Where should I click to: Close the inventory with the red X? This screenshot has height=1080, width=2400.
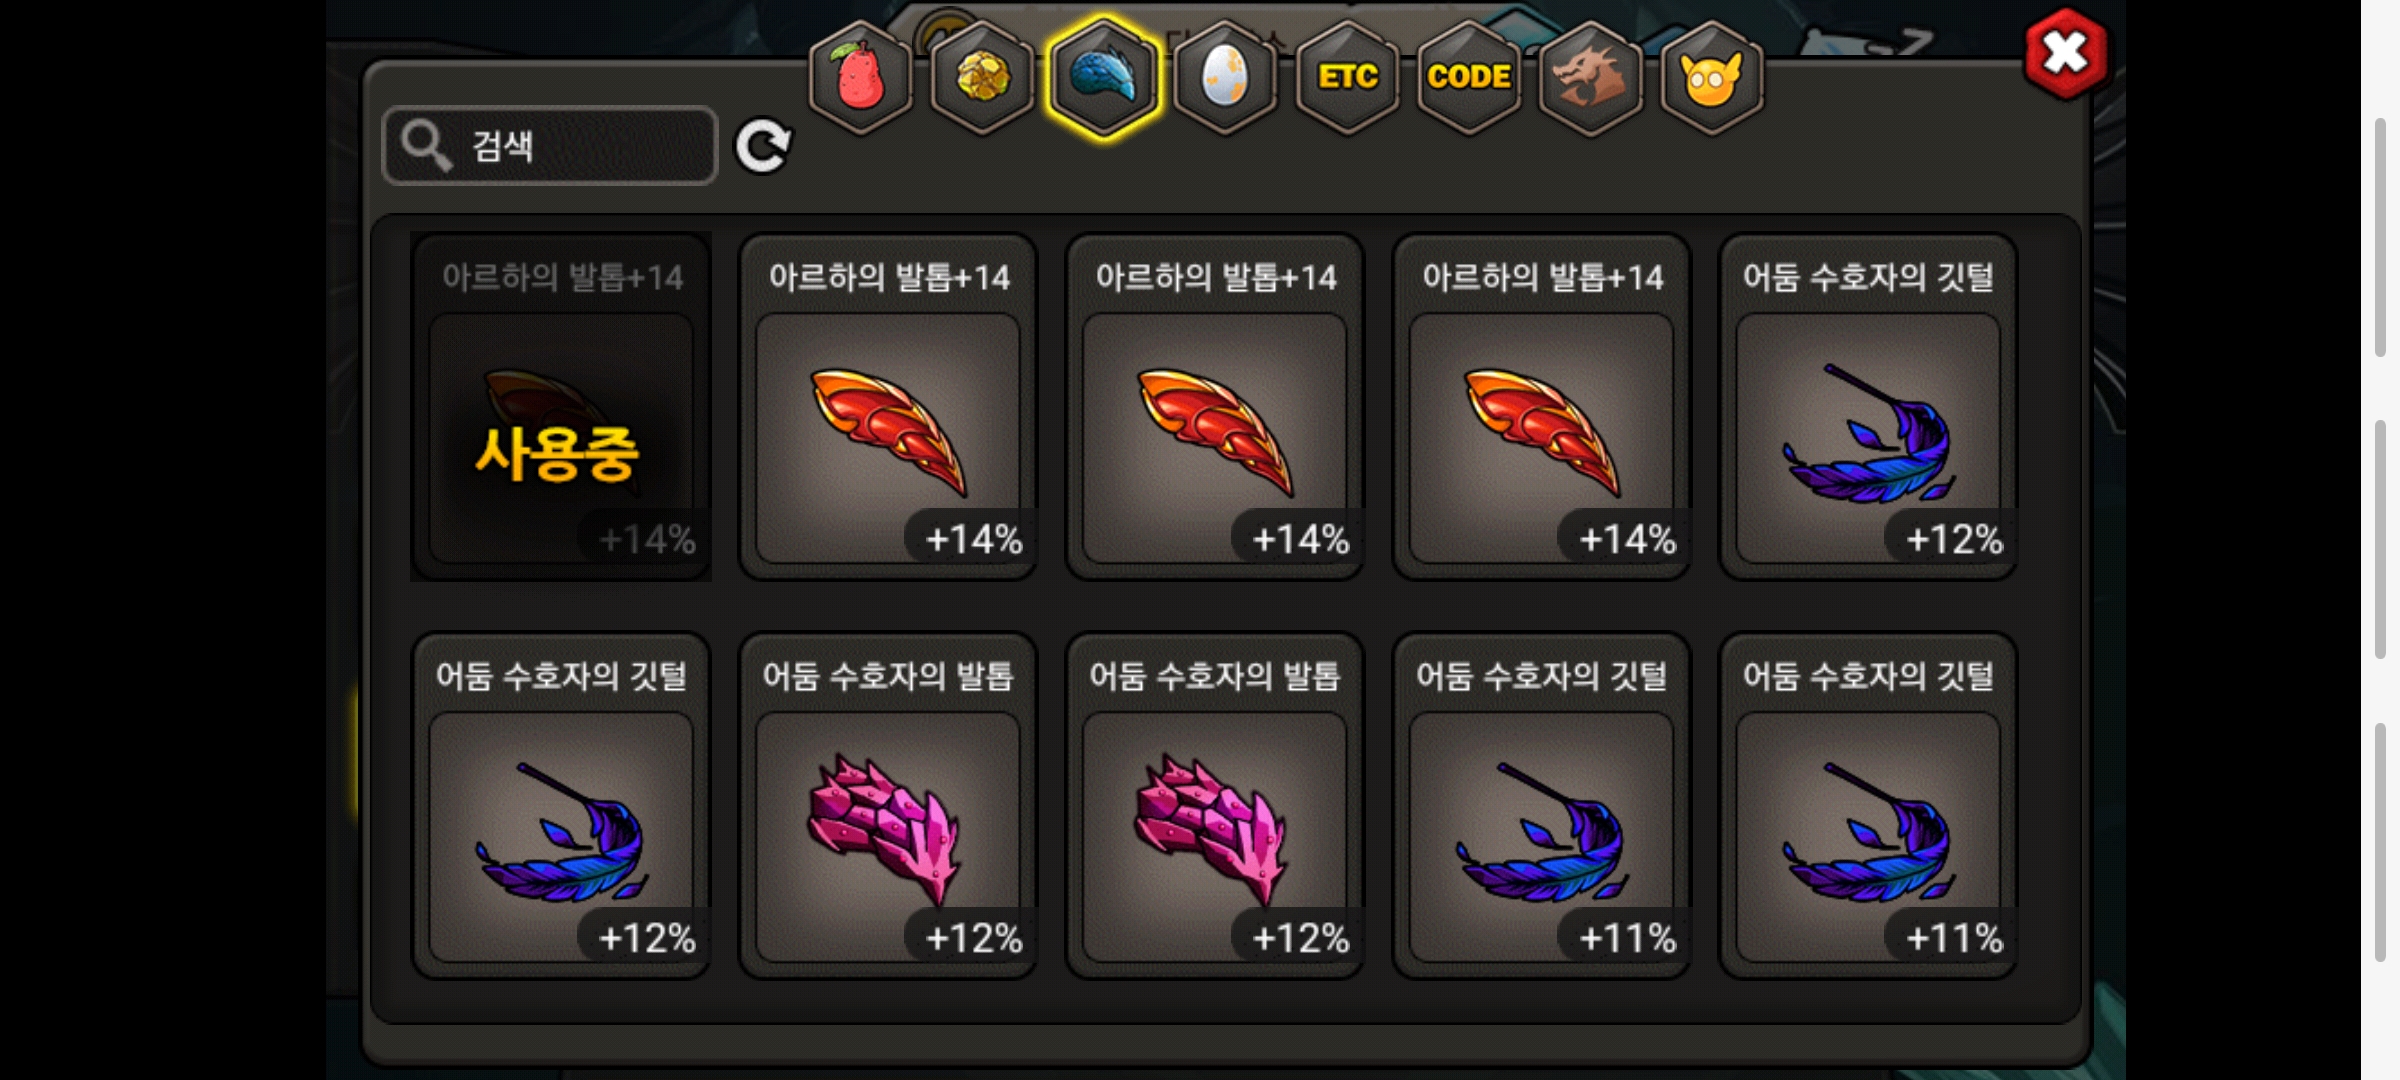point(2066,53)
